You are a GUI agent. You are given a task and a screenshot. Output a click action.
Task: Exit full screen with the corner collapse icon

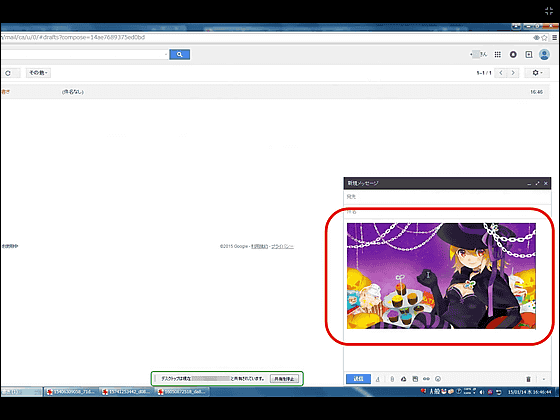549,11
